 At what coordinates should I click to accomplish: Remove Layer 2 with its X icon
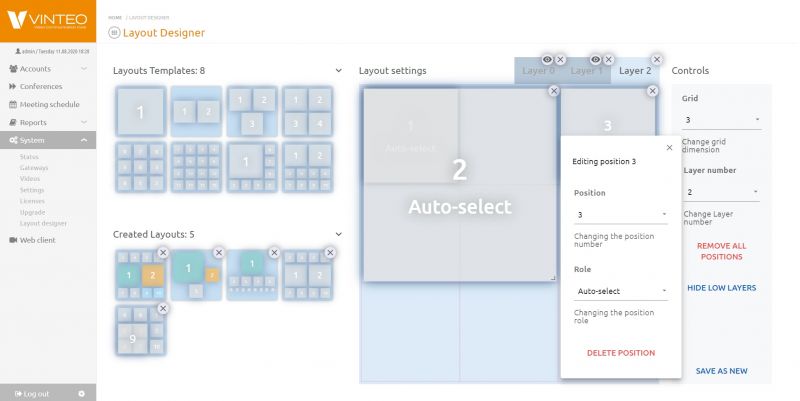pos(656,60)
